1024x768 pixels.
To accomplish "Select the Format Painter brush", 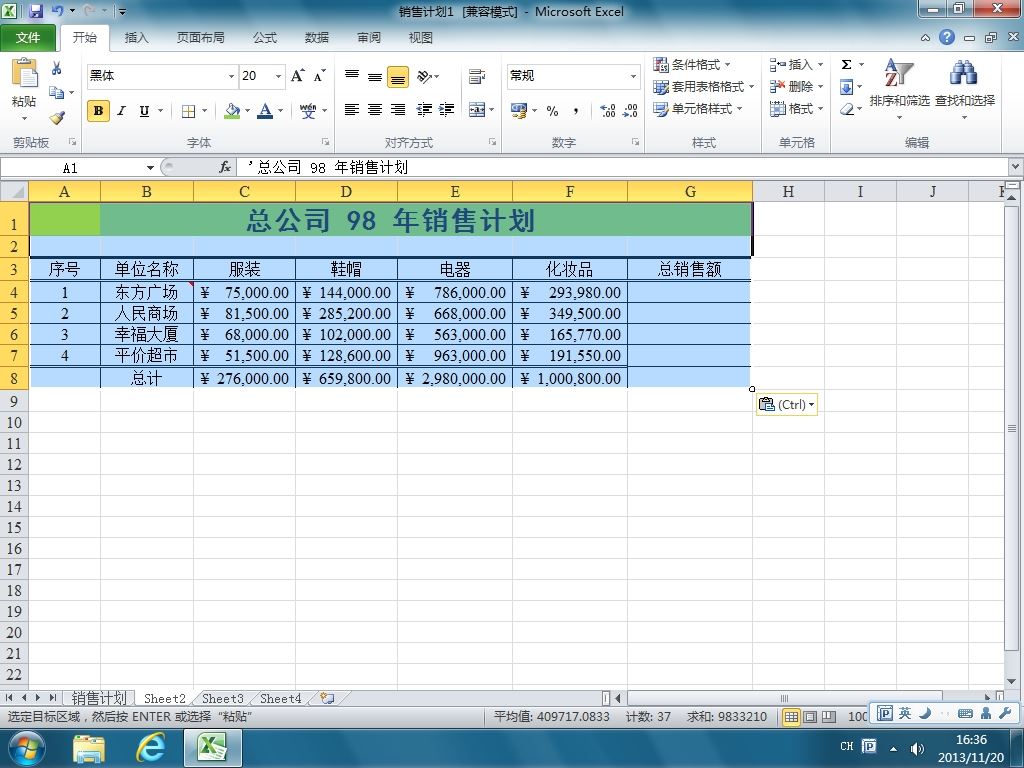I will (x=57, y=118).
